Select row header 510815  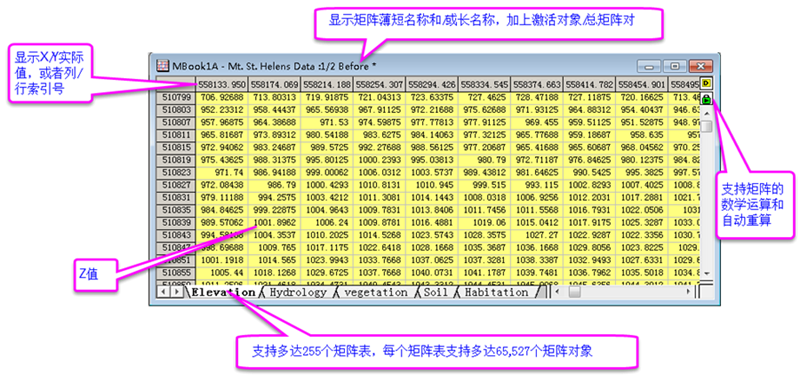pos(176,147)
